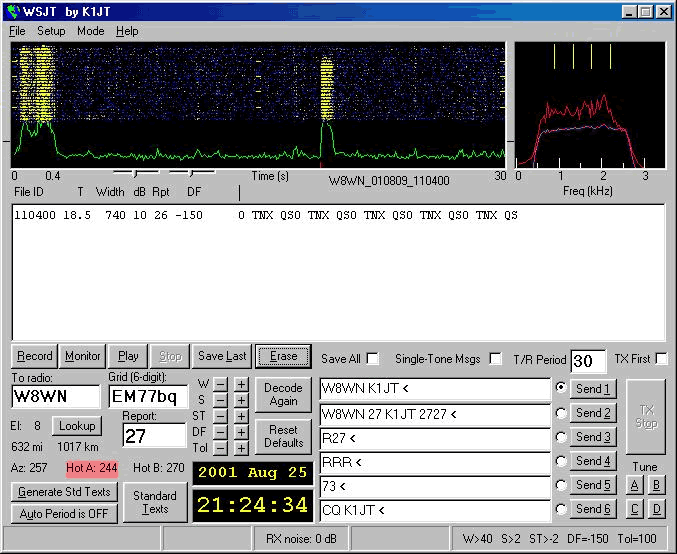Check the TX First box

(x=661, y=359)
